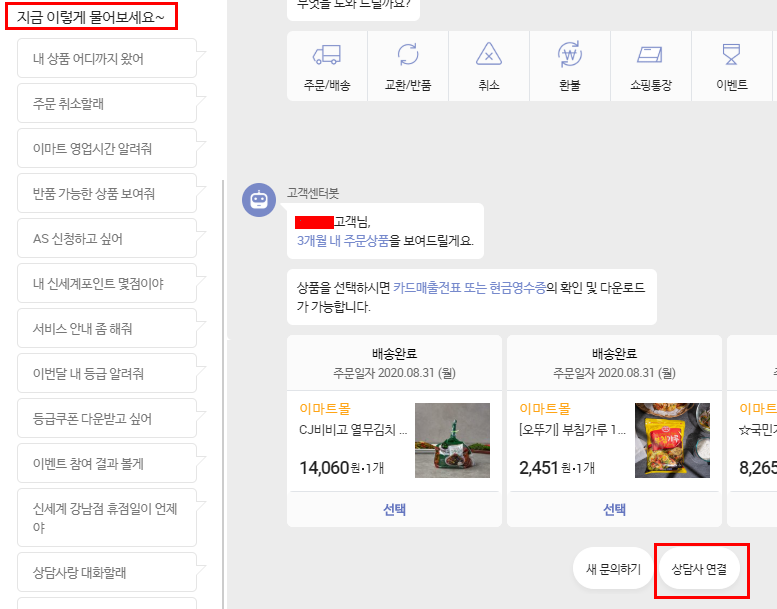
Task: Click 선택 under CJ비비고 열무김치
Action: pos(394,509)
